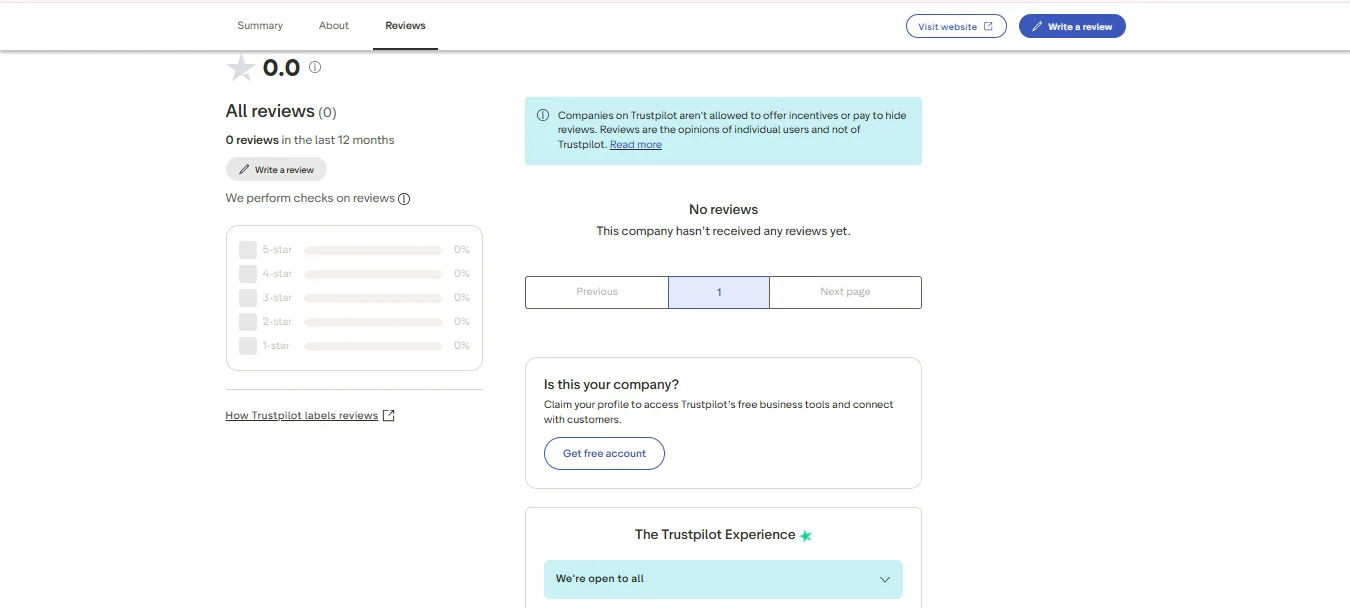Click the grey star rating icon

coord(241,68)
